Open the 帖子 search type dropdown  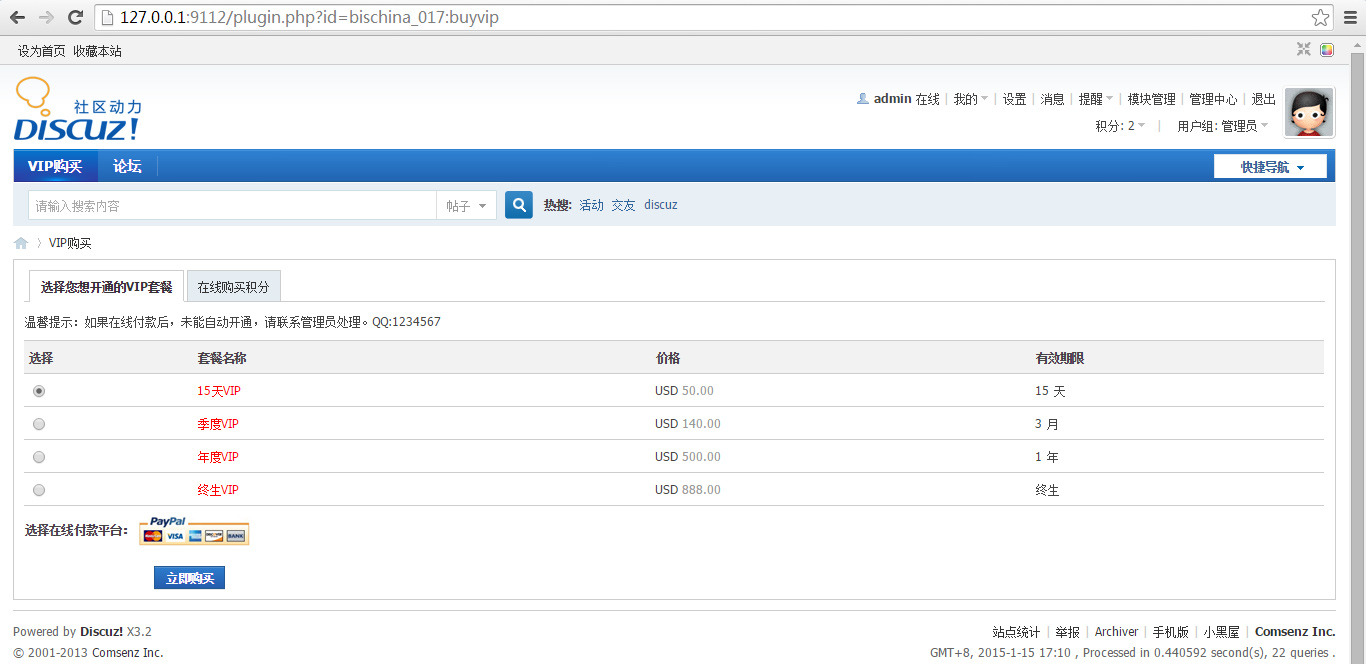click(466, 206)
